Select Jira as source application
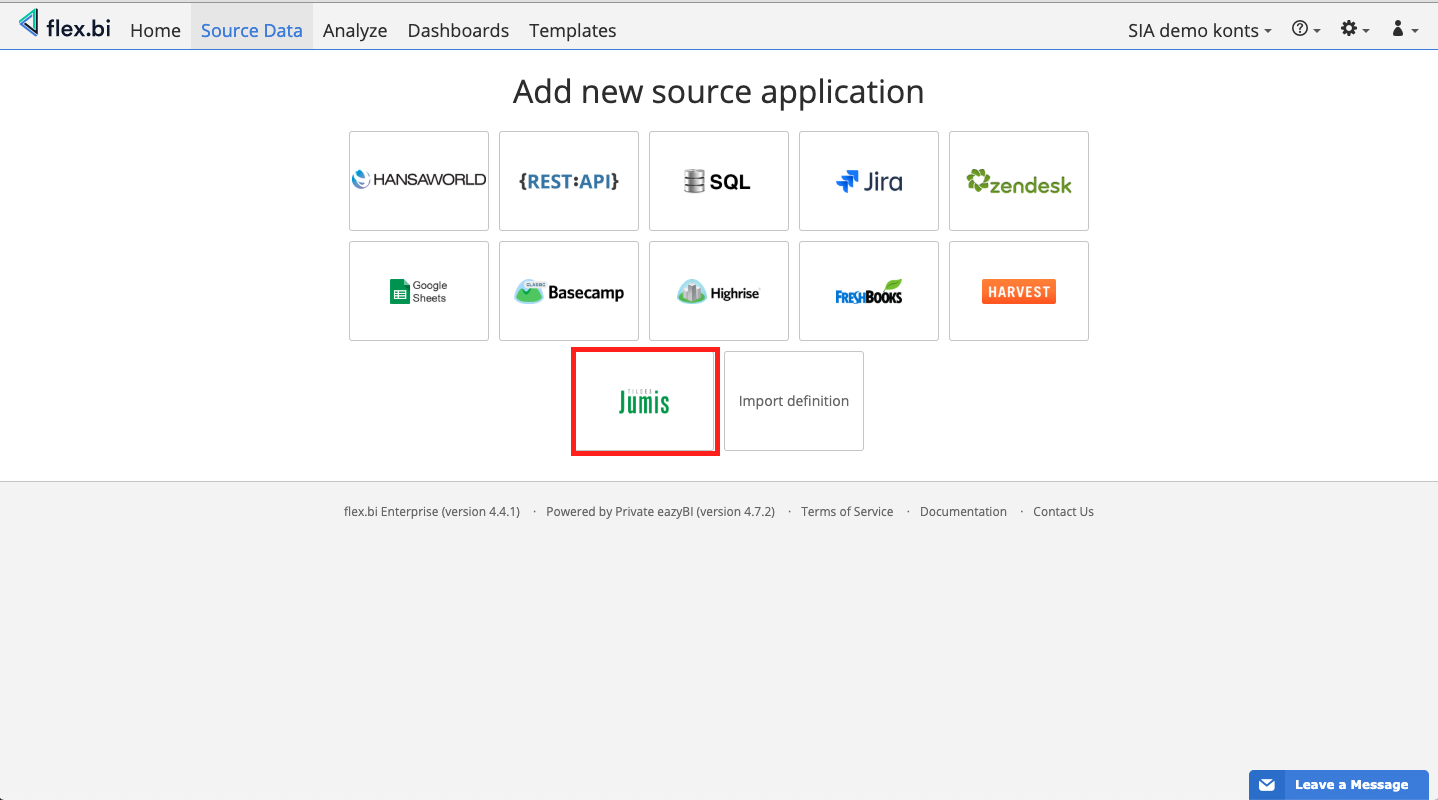The width and height of the screenshot is (1438, 800). pyautogui.click(x=868, y=181)
